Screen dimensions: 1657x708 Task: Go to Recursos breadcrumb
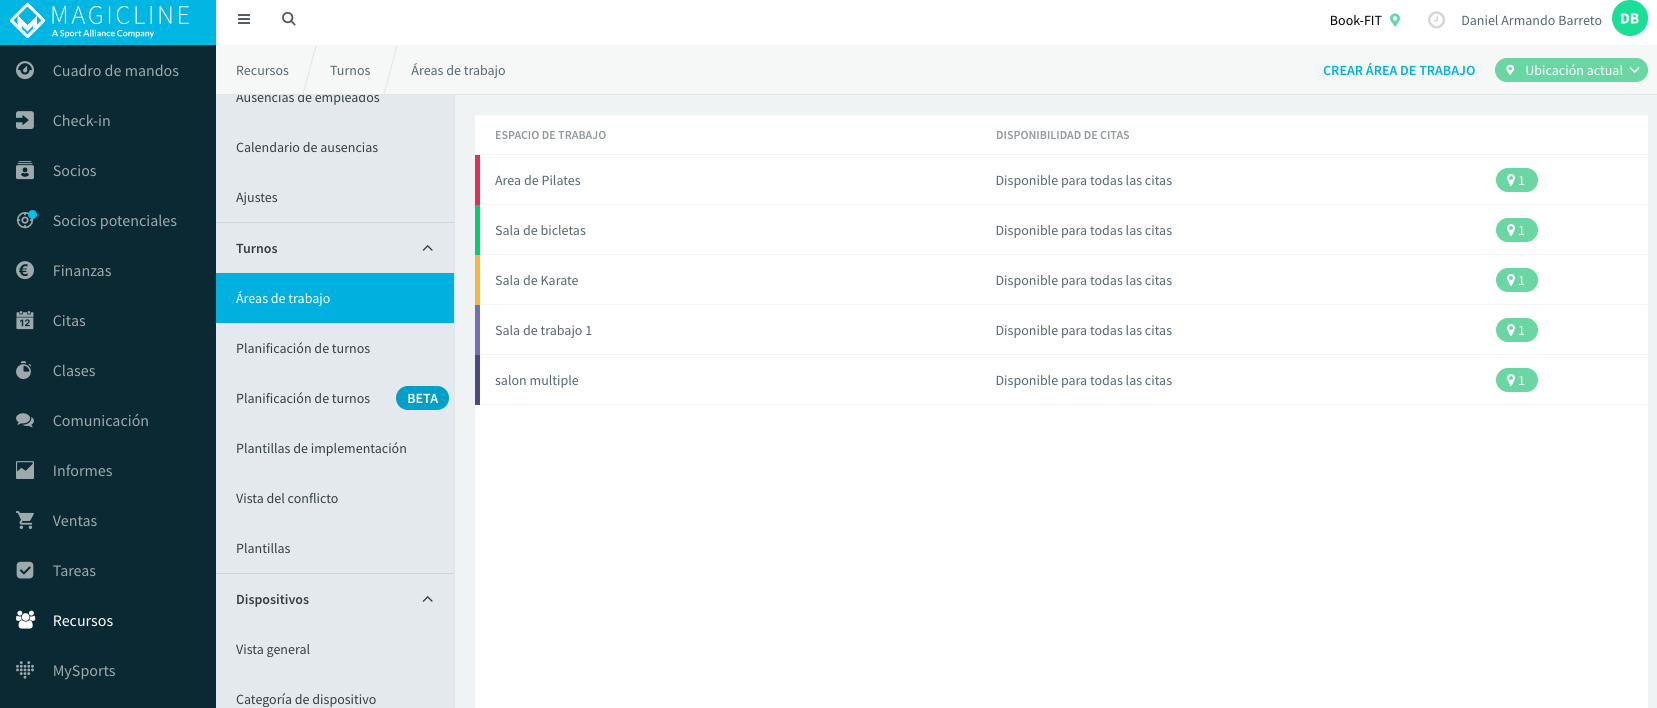coord(262,70)
